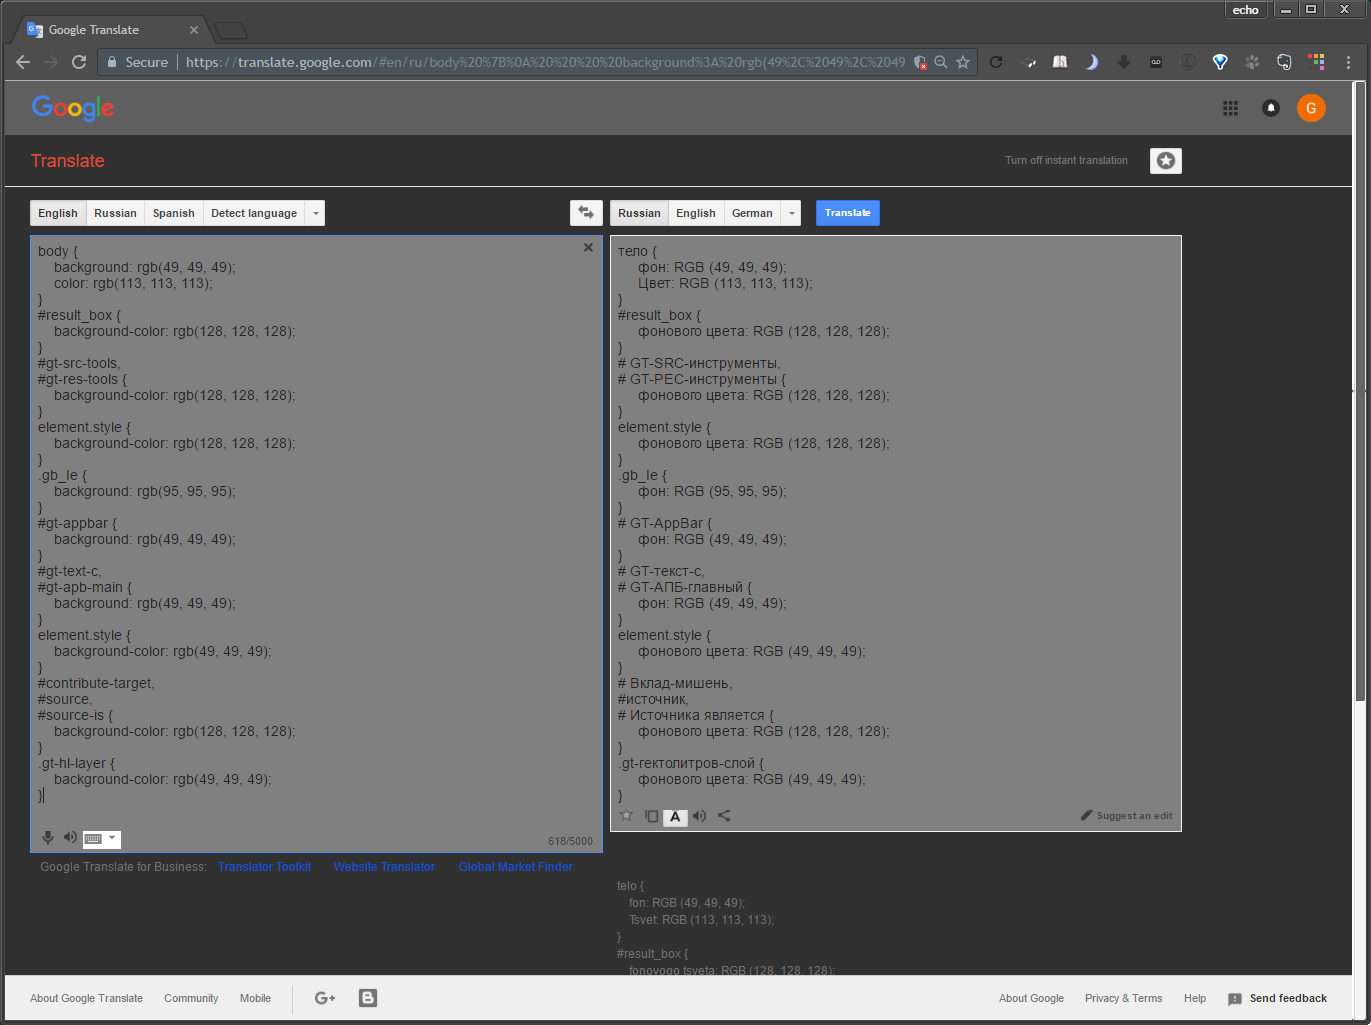Open Help footer link
This screenshot has width=1371, height=1025.
click(x=1195, y=998)
